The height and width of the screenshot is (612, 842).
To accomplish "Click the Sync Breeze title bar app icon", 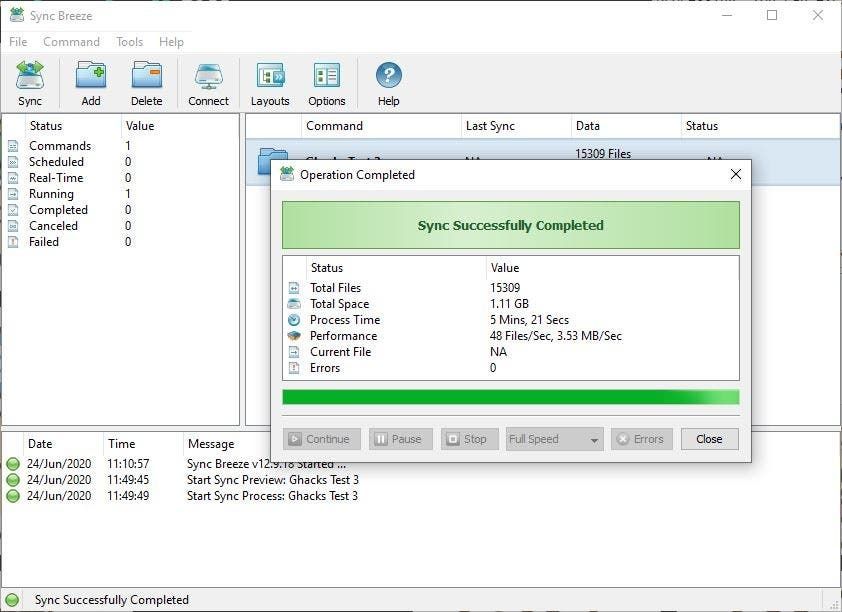I will [x=17, y=15].
